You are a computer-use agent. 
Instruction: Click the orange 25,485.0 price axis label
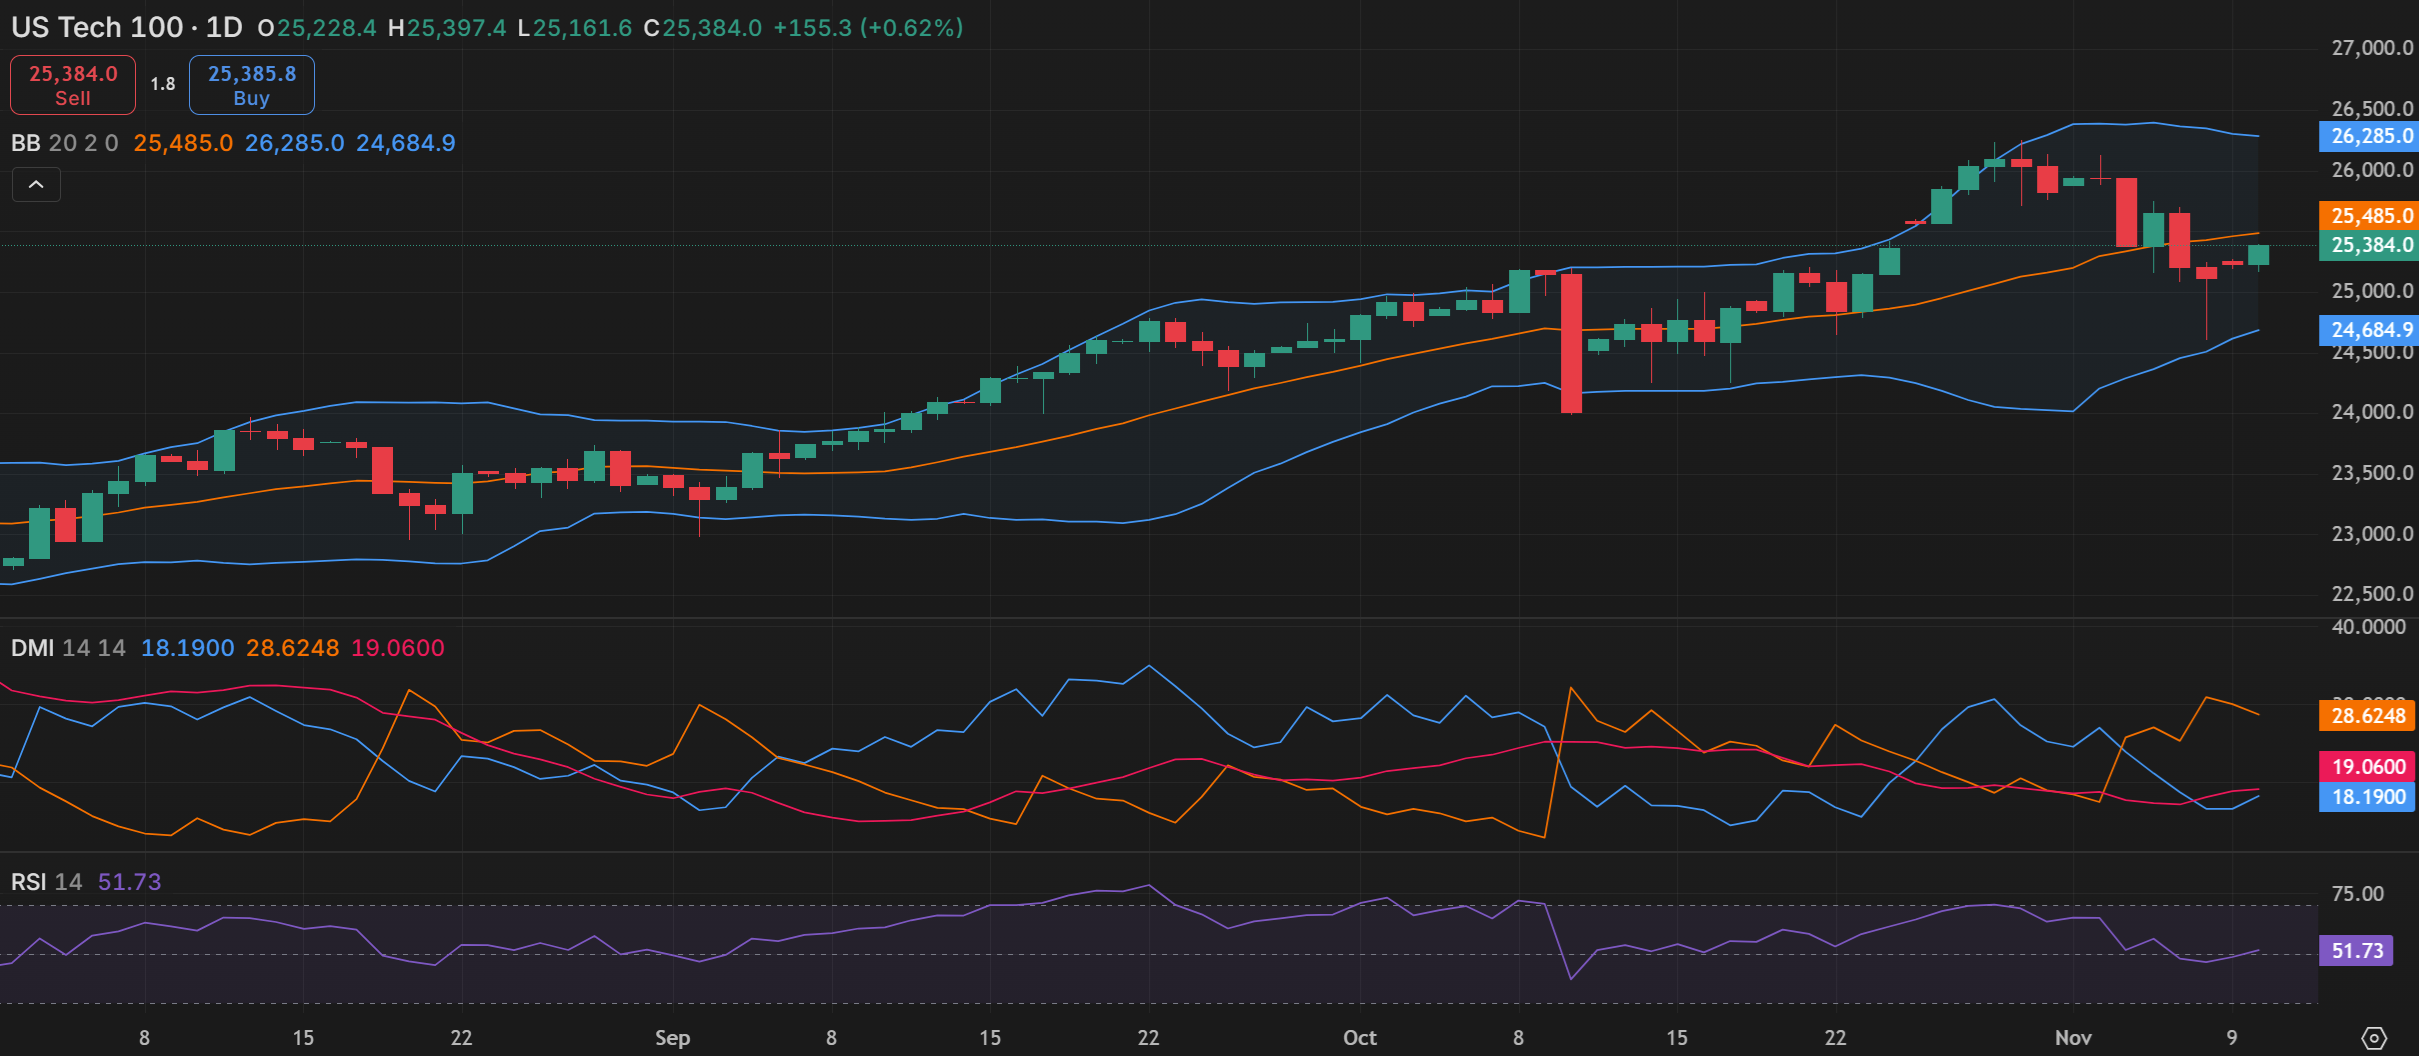pyautogui.click(x=2366, y=215)
